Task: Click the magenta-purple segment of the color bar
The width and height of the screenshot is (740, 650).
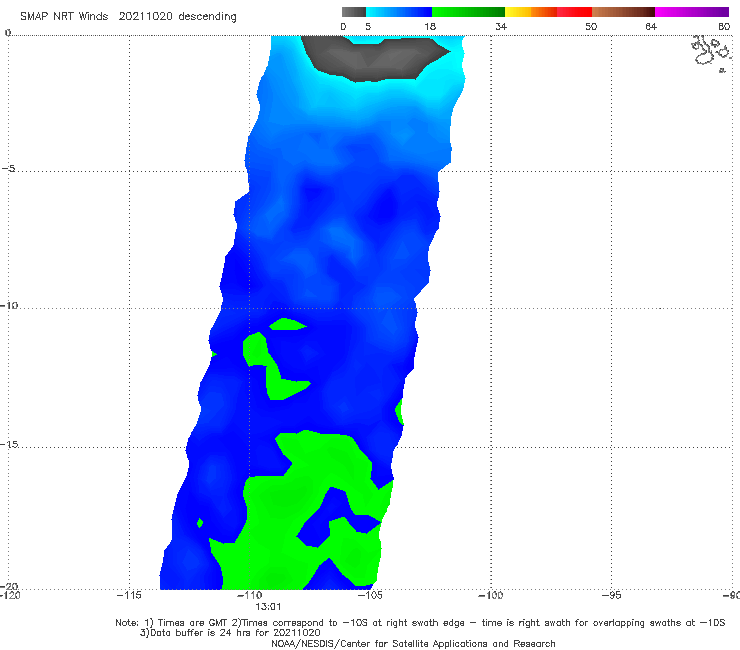Action: coord(692,12)
